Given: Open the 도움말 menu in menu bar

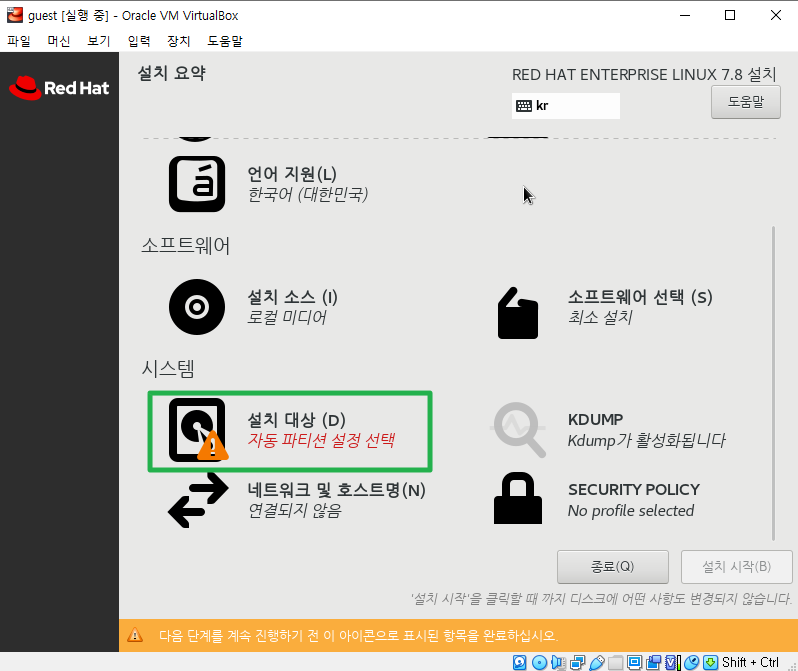Looking at the screenshot, I should (225, 41).
